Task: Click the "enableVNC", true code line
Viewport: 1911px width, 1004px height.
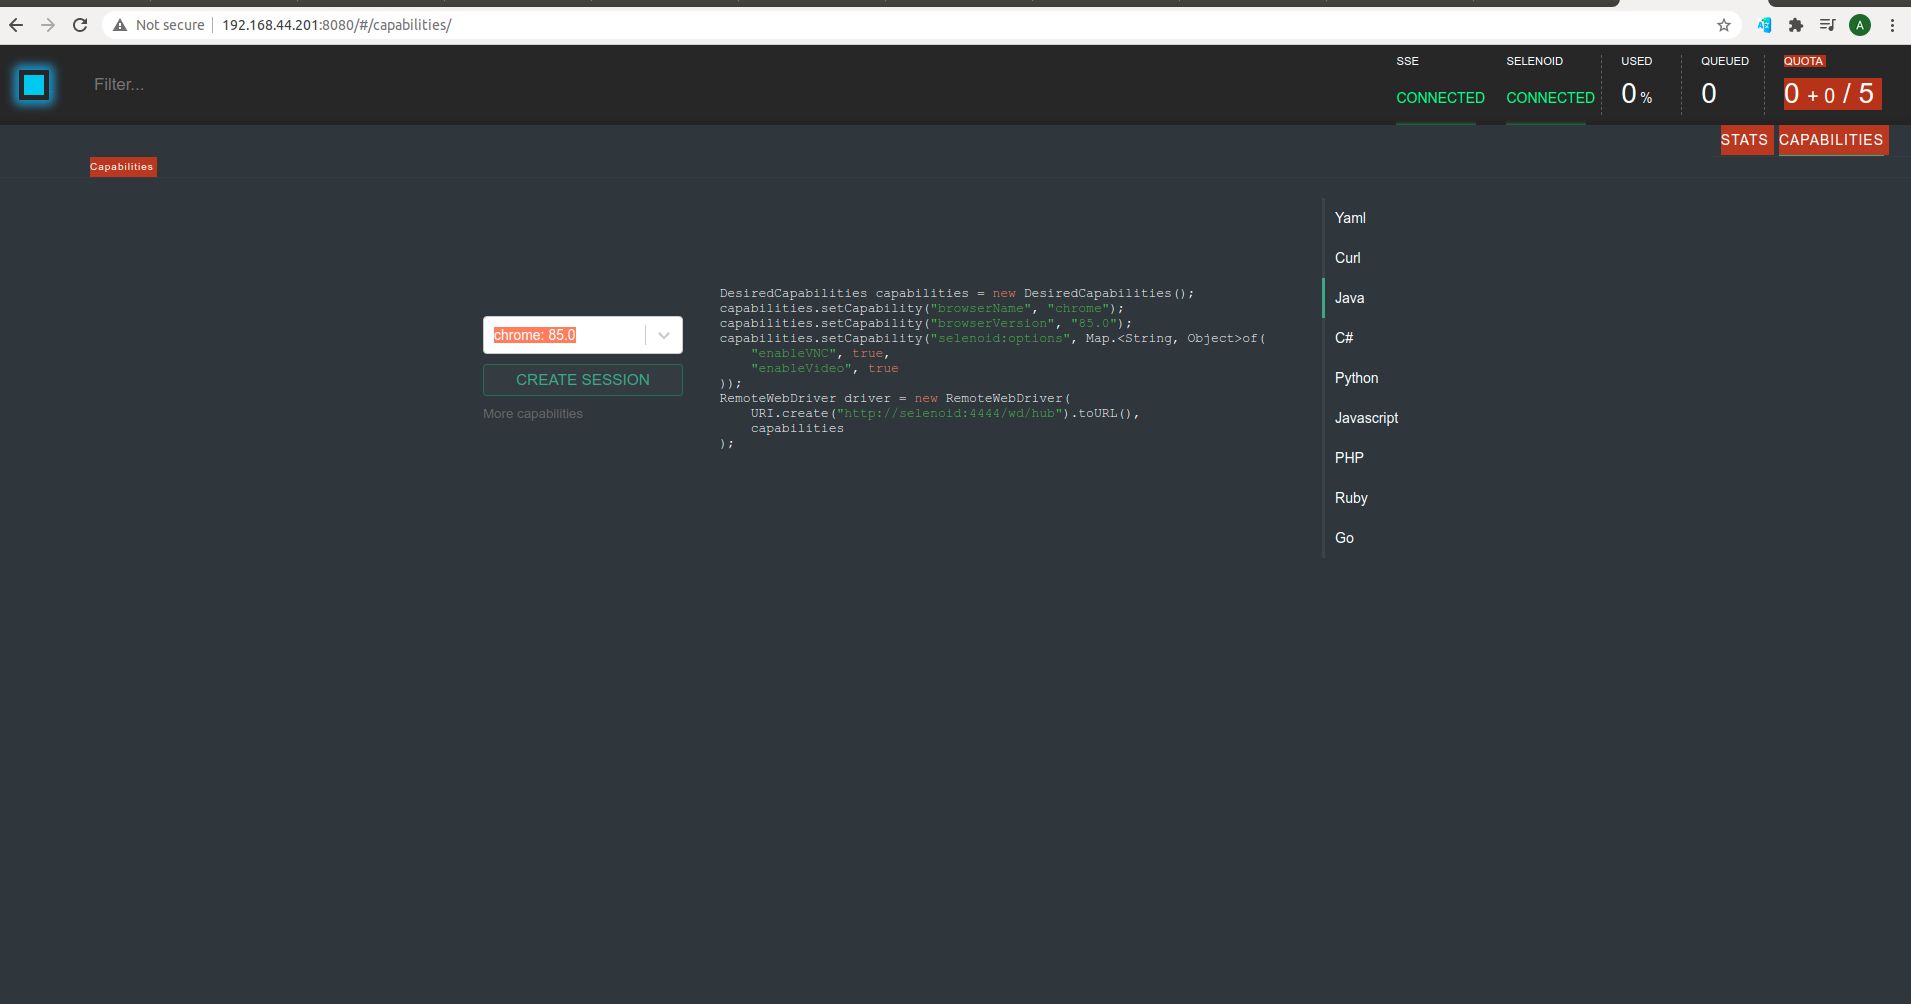Action: tap(820, 354)
